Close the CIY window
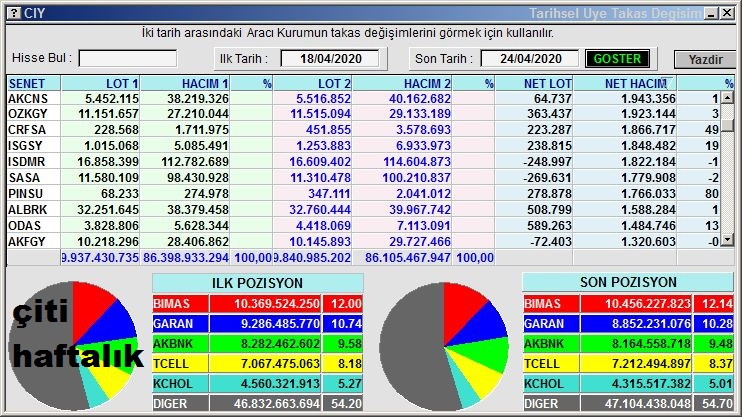The image size is (742, 417). 727,13
